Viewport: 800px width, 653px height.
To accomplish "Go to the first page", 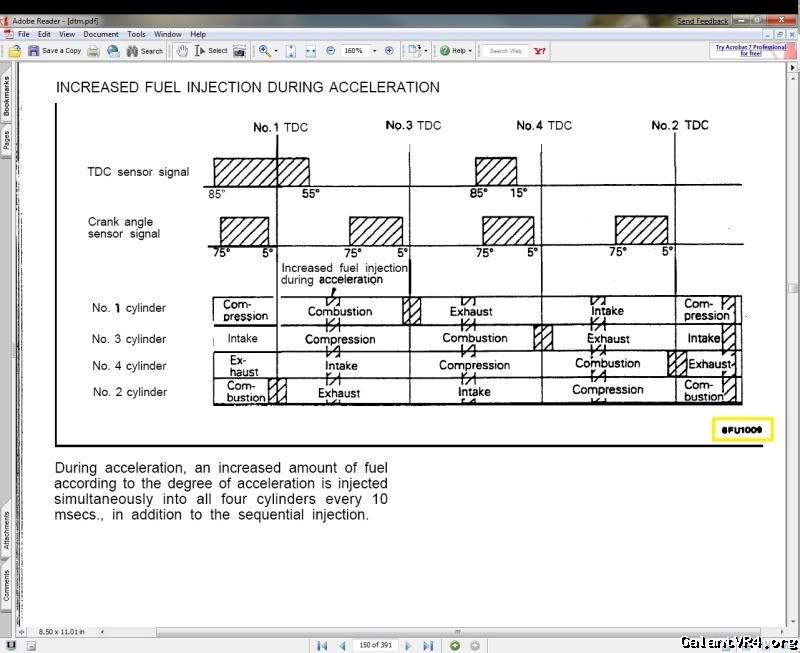I will click(322, 646).
